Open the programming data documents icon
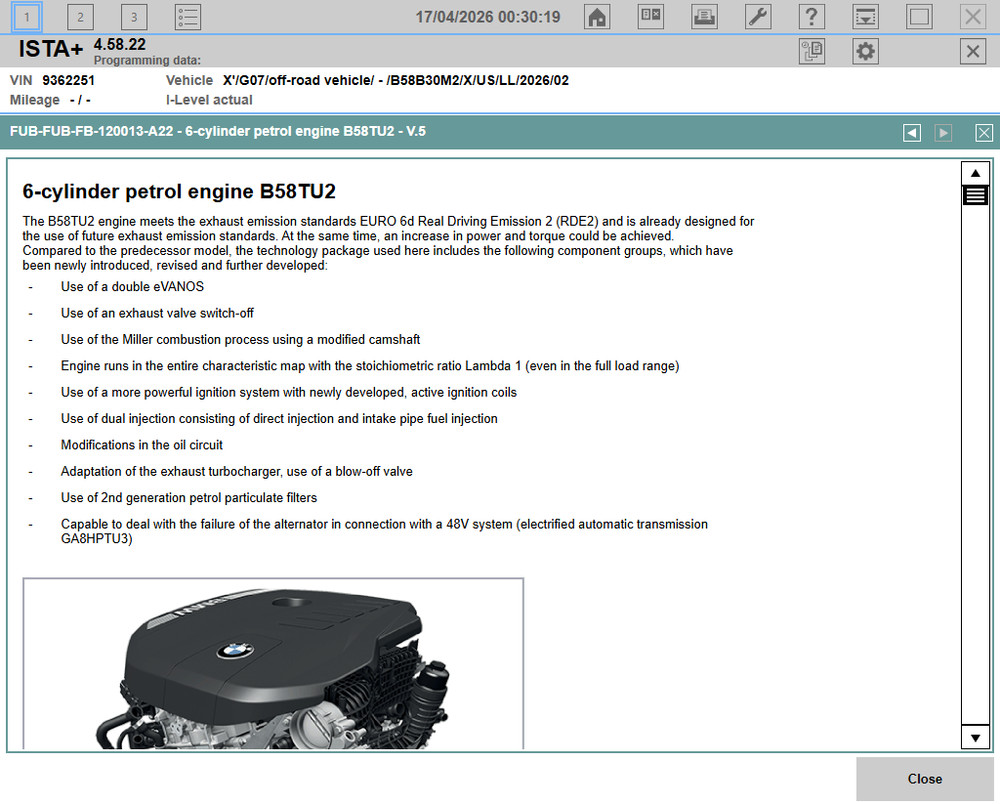This screenshot has width=1000, height=804. pyautogui.click(x=811, y=51)
